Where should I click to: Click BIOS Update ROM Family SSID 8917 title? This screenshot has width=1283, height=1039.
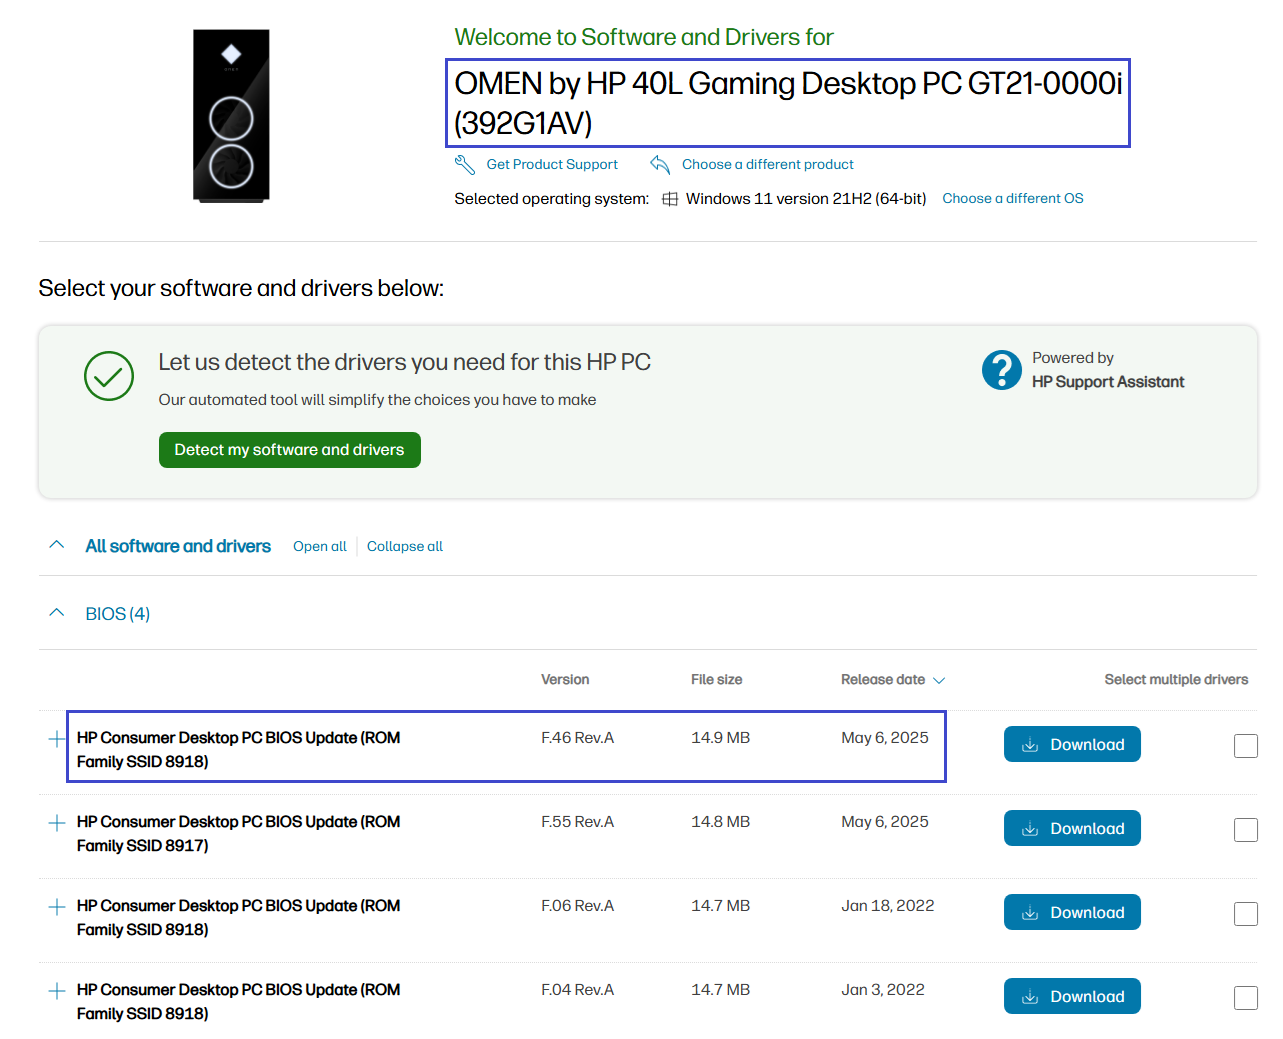click(x=238, y=833)
